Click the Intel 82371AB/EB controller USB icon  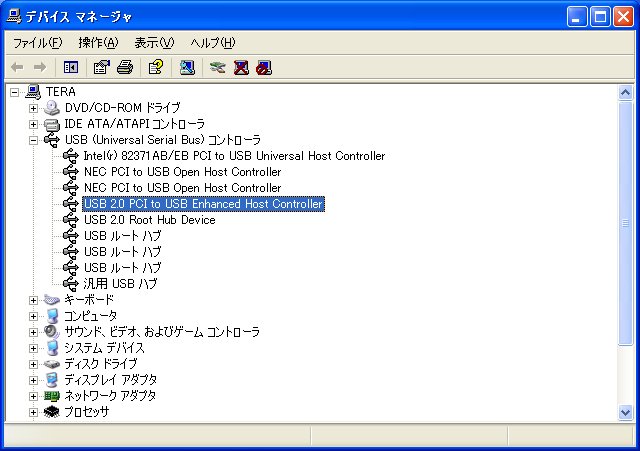point(71,156)
